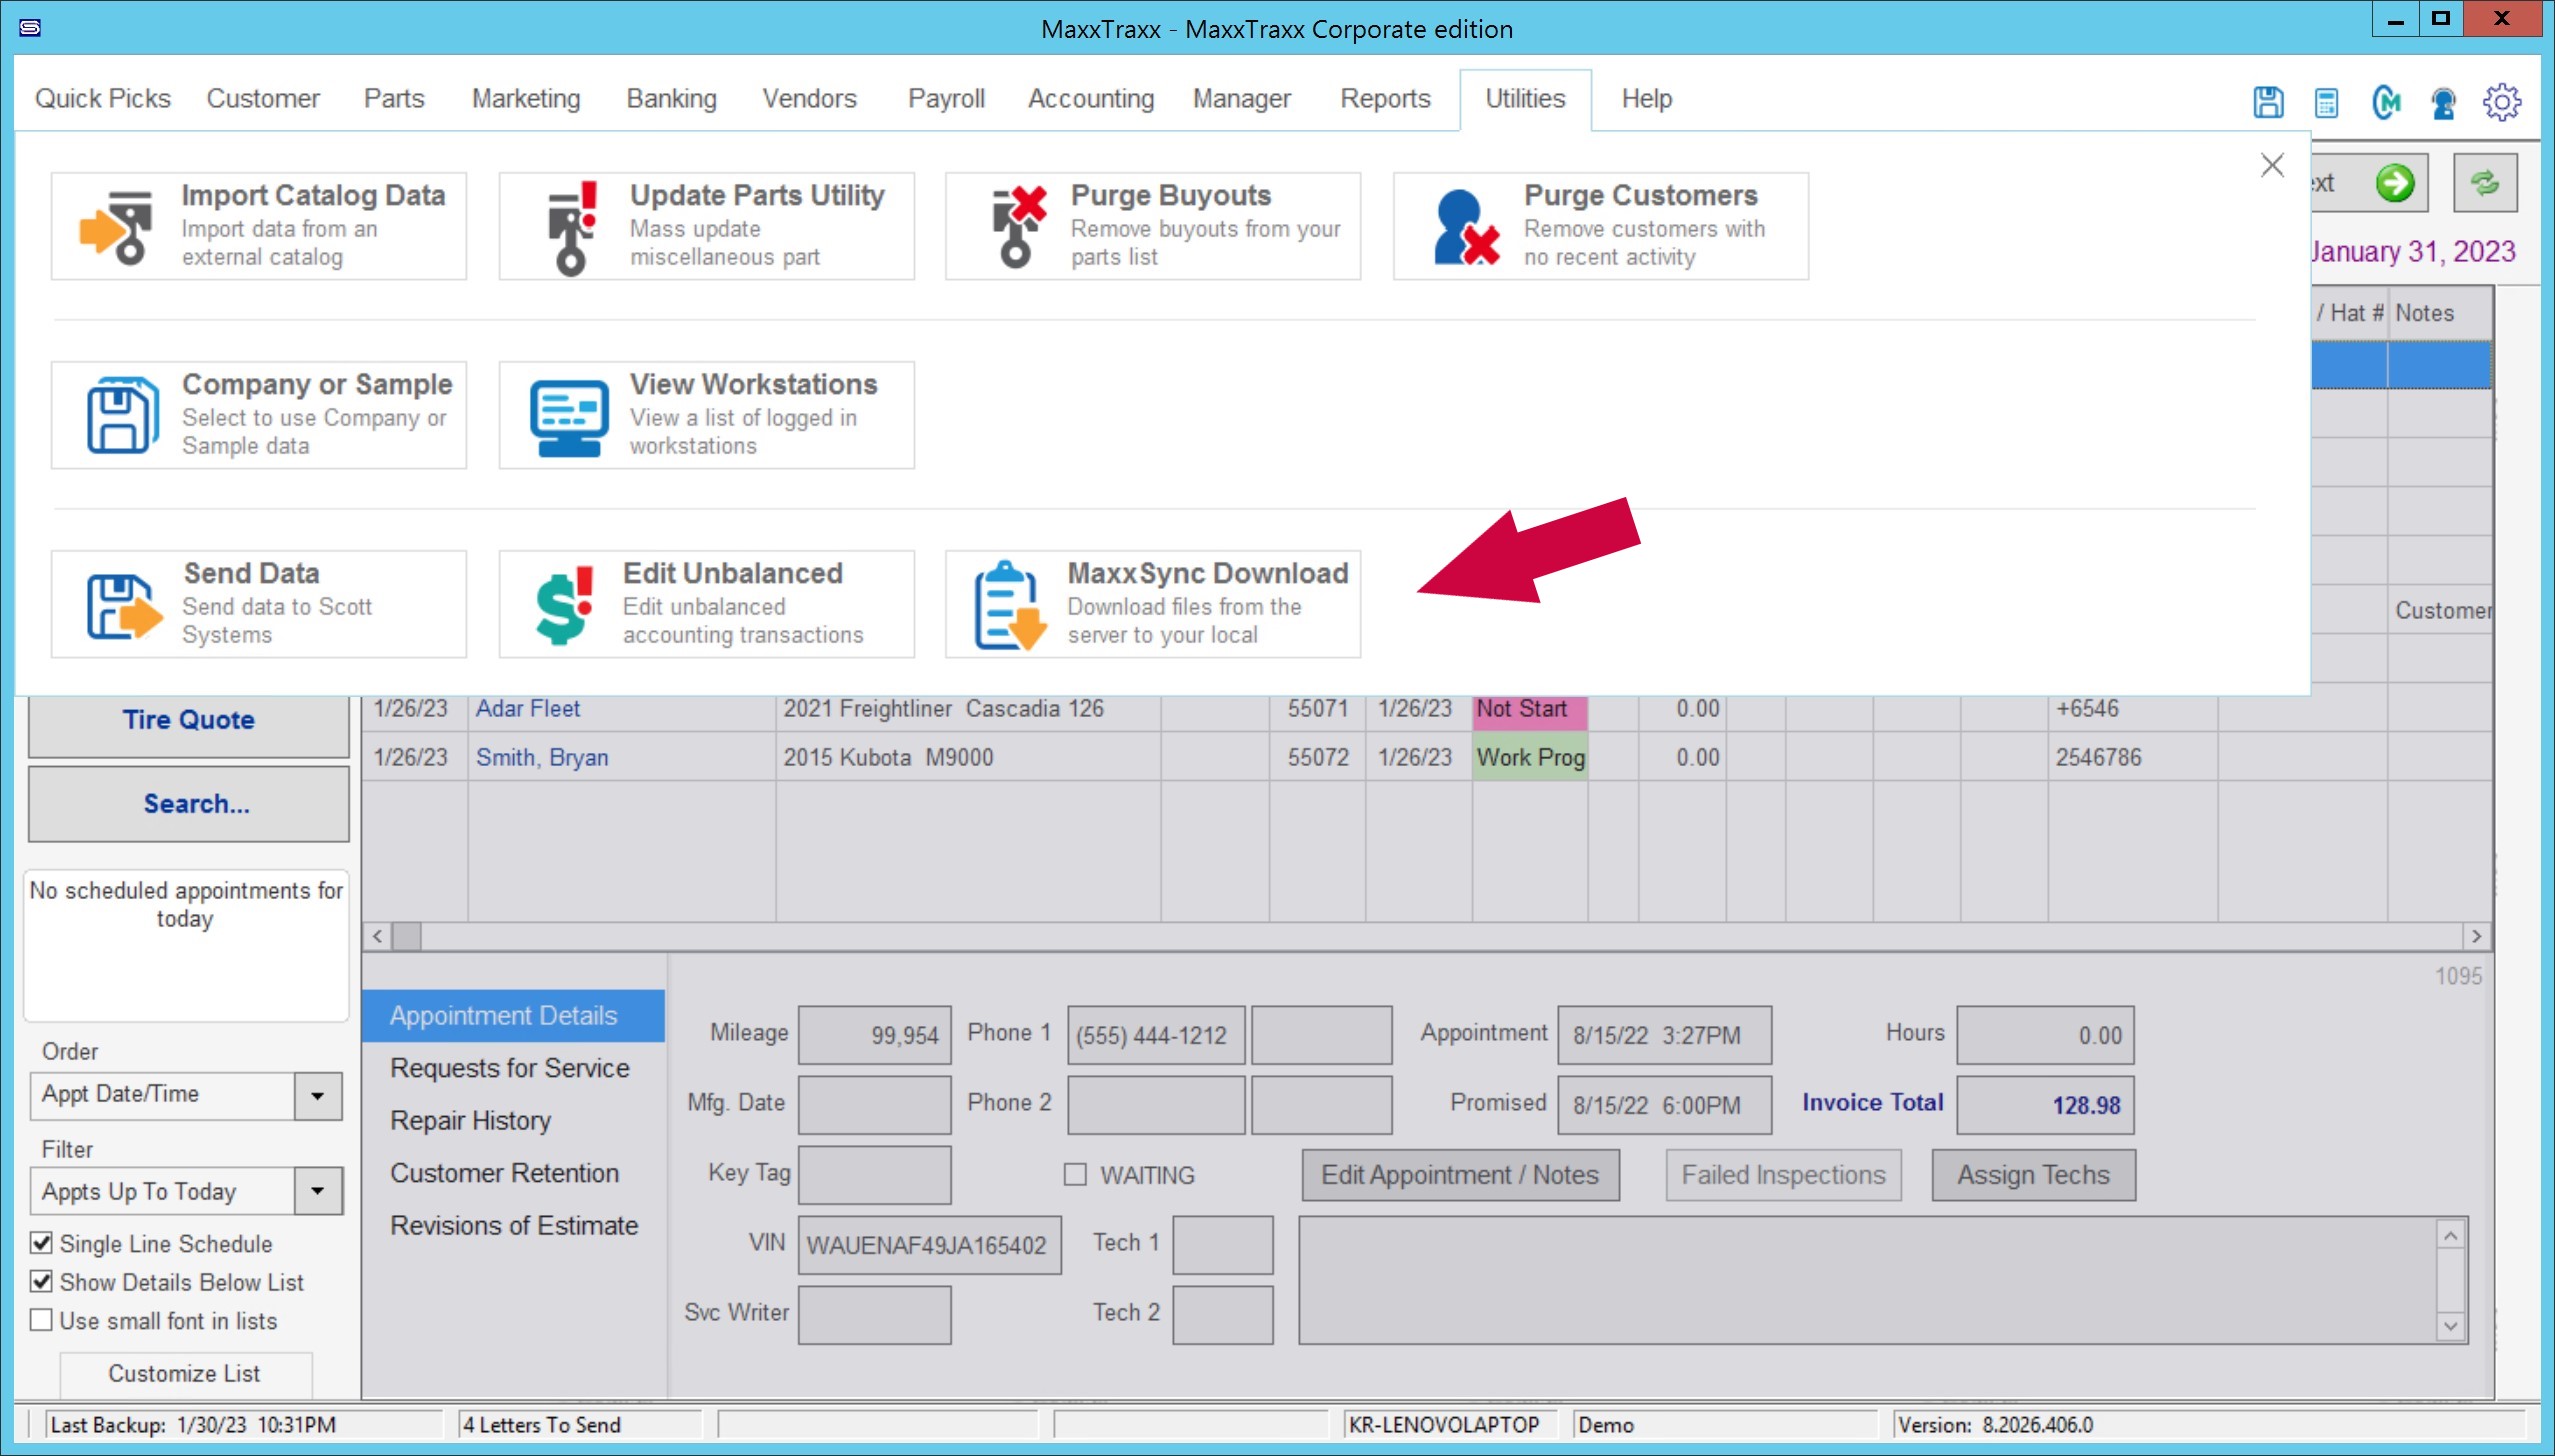This screenshot has width=2555, height=1456.
Task: Click horizontal scrollbar right arrow
Action: tap(2476, 937)
